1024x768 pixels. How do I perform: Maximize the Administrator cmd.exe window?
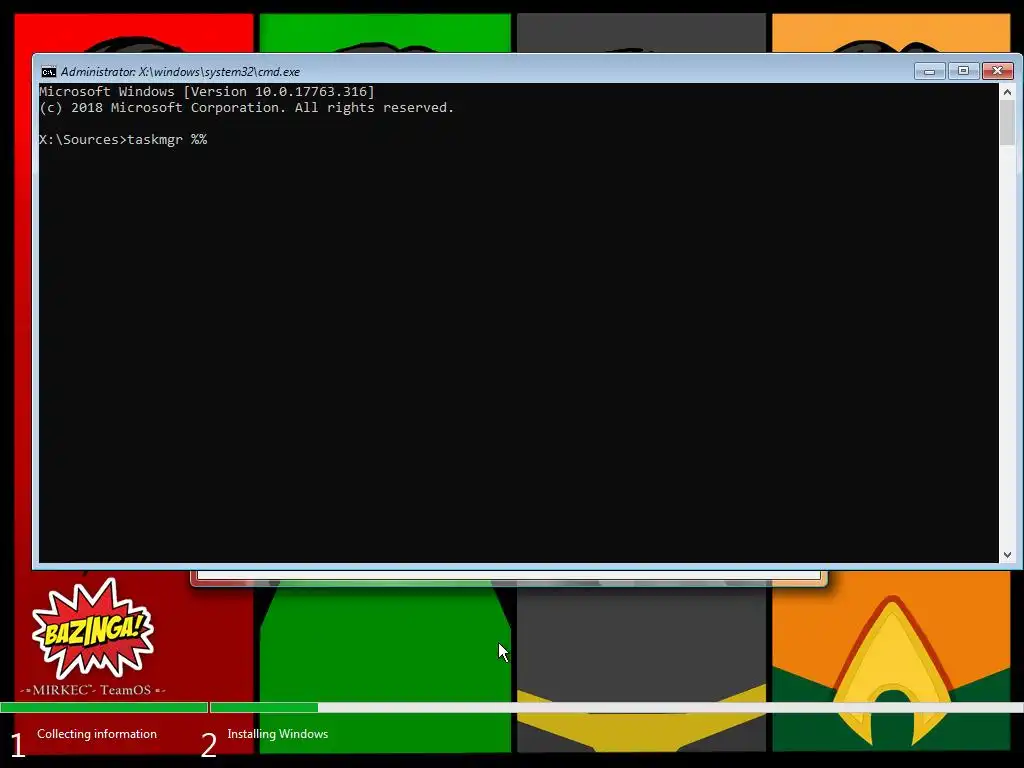pyautogui.click(x=963, y=71)
